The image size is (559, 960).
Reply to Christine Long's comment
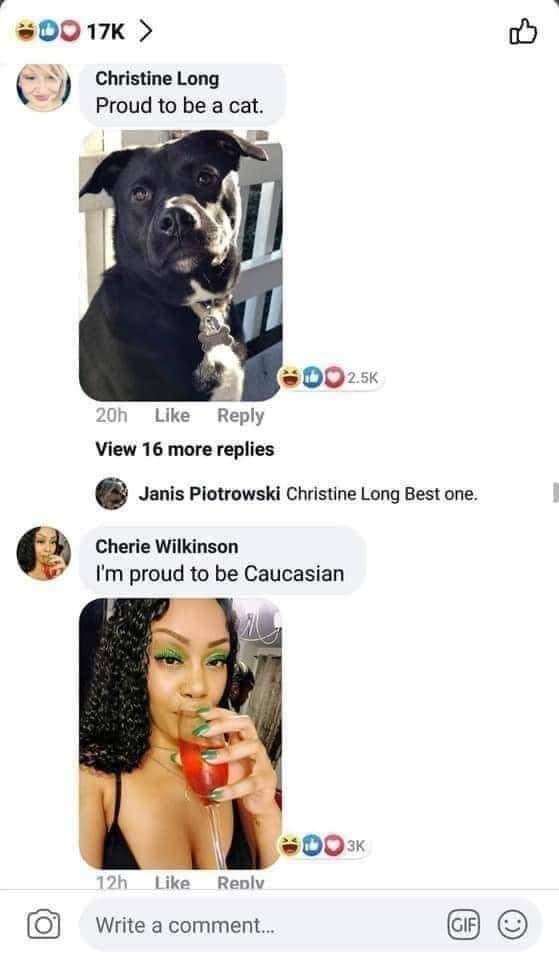click(x=241, y=416)
